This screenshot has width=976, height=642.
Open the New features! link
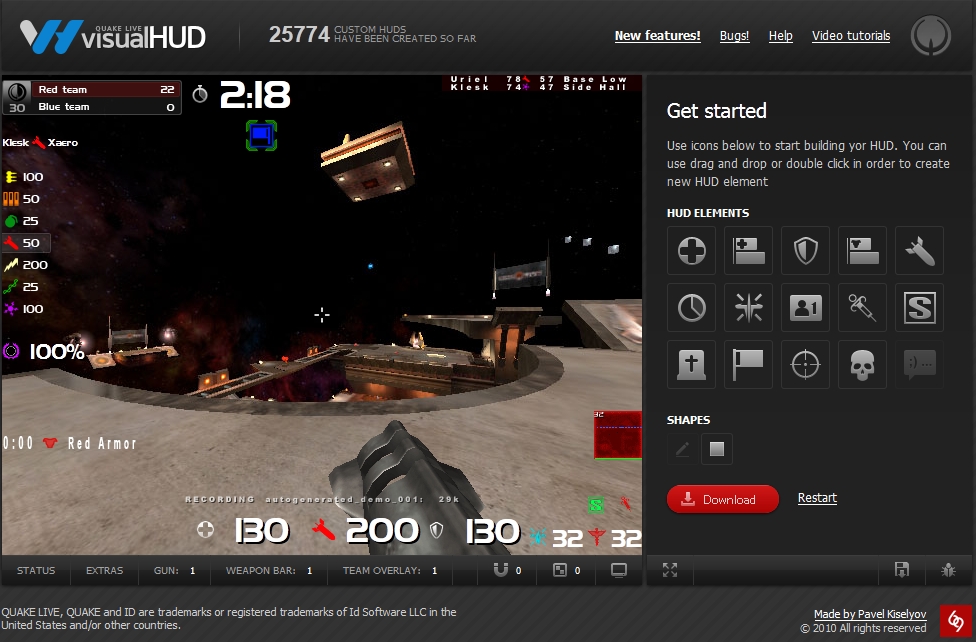coord(657,36)
